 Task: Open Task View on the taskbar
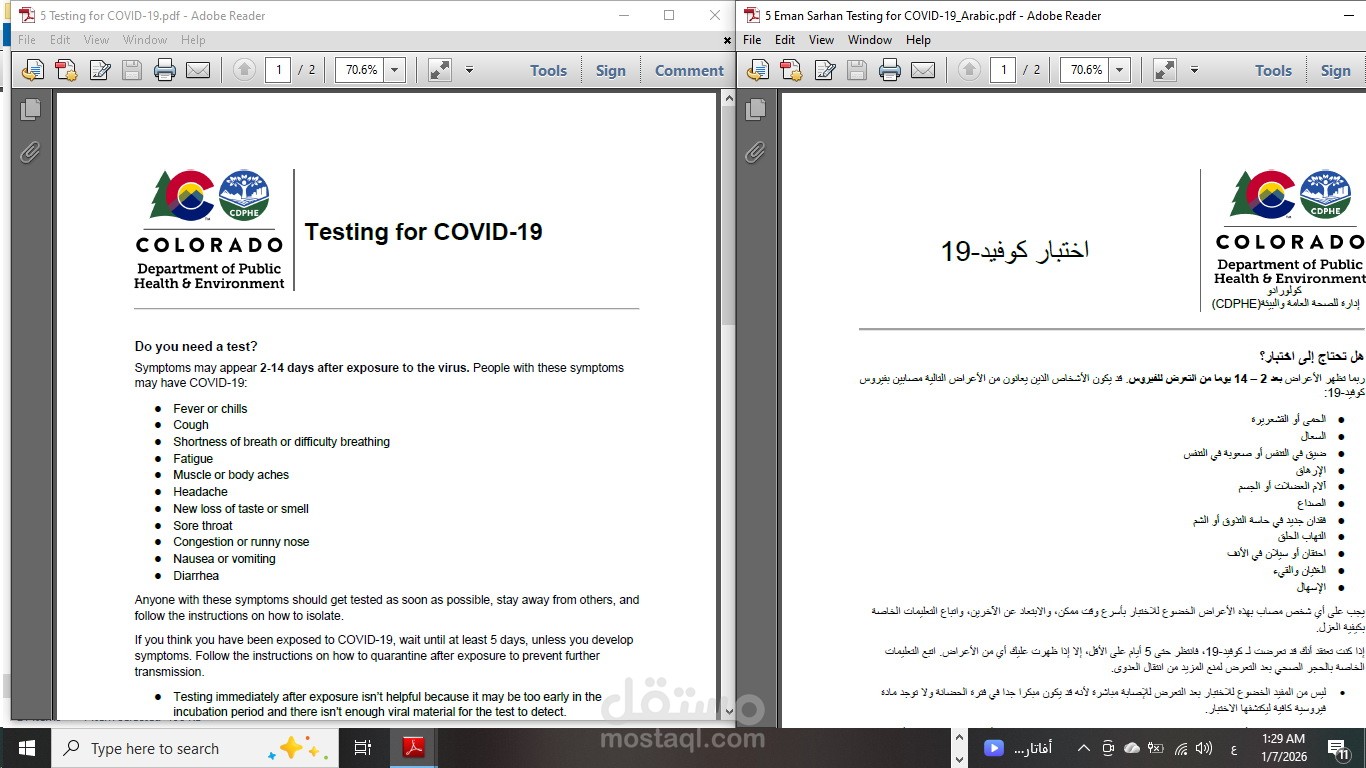point(363,748)
